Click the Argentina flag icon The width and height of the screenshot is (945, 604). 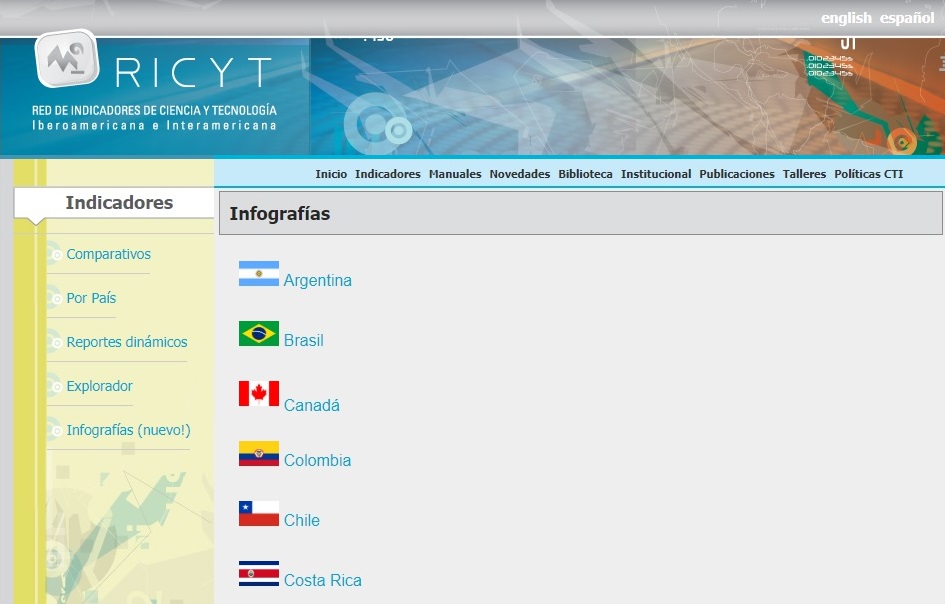point(259,274)
